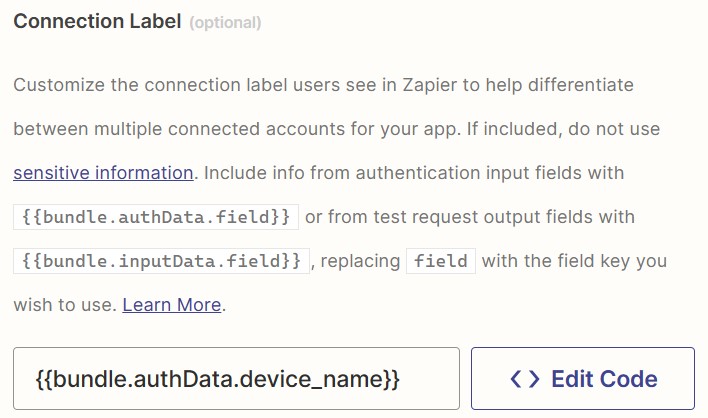Click the {{bundle.inputData.field}} code snippet
The width and height of the screenshot is (708, 418).
pyautogui.click(x=160, y=261)
